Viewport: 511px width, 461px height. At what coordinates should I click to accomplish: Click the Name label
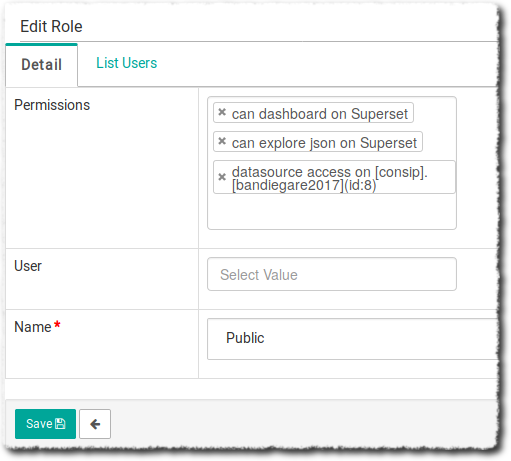coord(33,327)
